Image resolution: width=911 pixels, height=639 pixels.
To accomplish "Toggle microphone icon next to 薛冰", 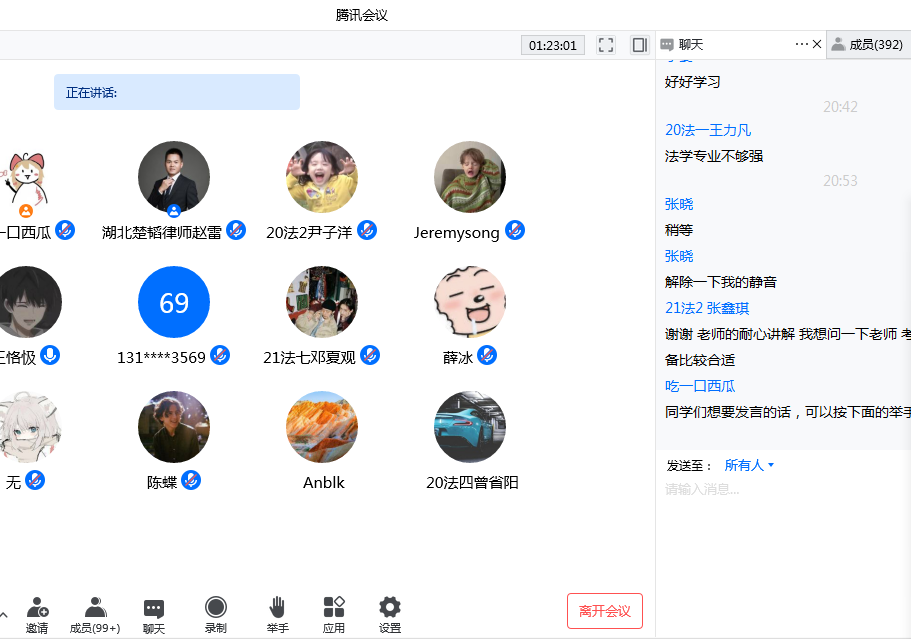I will click(x=487, y=355).
